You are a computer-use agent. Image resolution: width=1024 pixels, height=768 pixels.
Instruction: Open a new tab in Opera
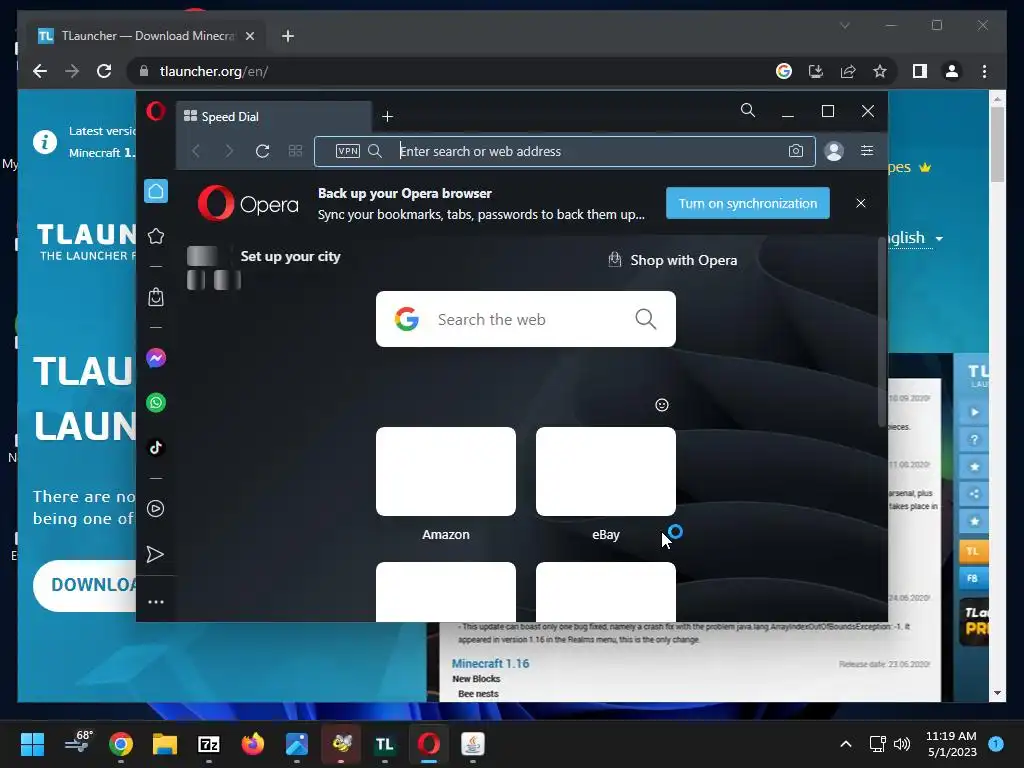[x=387, y=116]
